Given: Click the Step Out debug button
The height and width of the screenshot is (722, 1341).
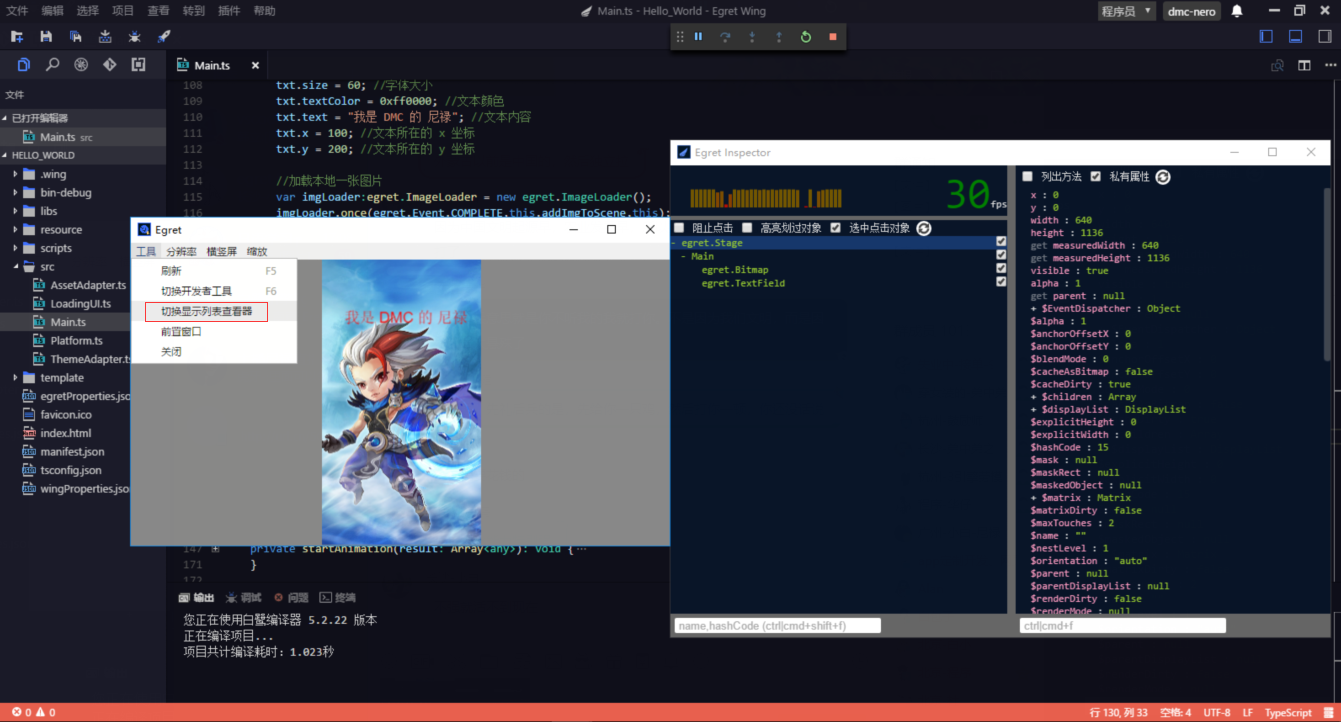Looking at the screenshot, I should click(779, 37).
